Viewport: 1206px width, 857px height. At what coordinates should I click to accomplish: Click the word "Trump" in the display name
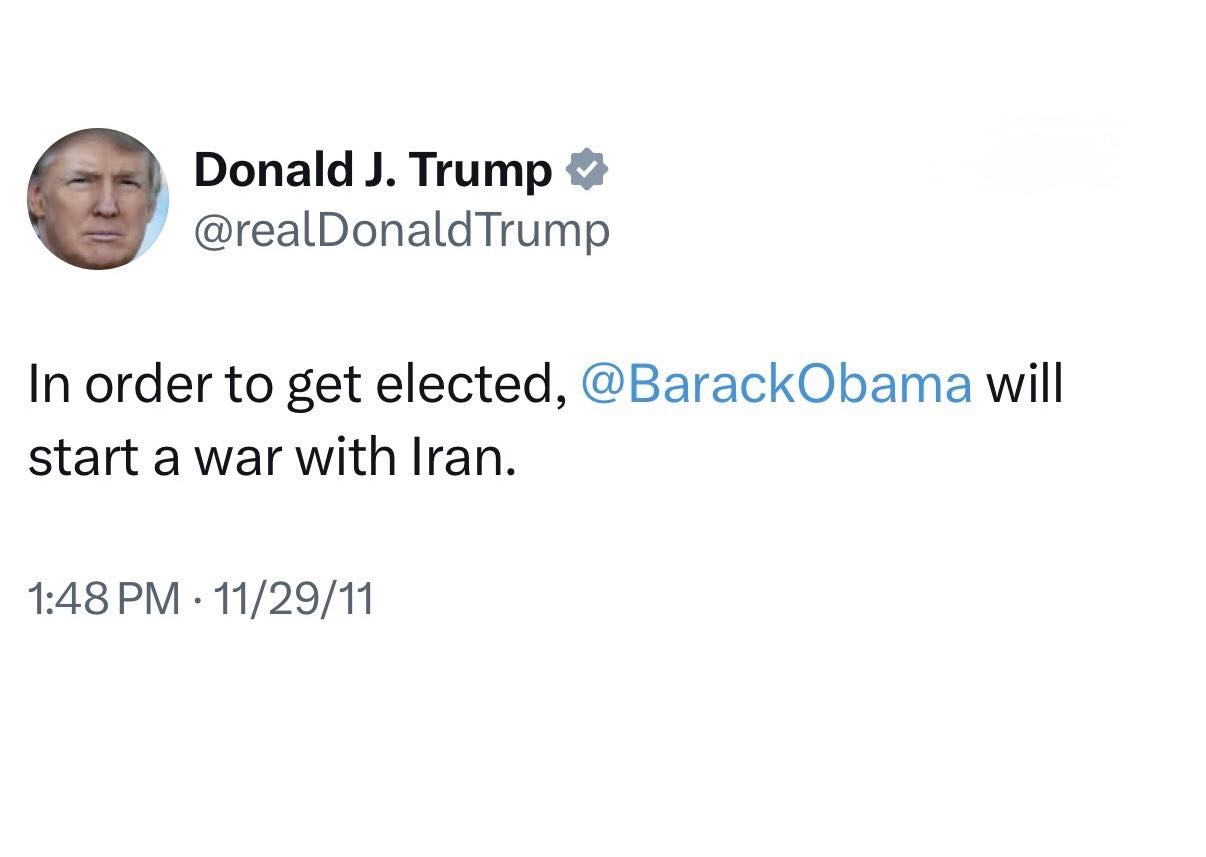click(x=480, y=170)
